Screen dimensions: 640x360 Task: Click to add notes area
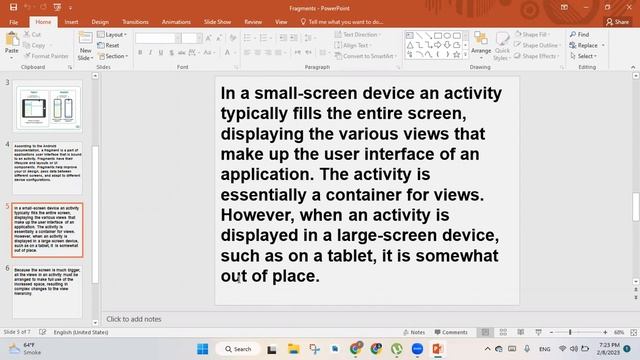click(134, 319)
